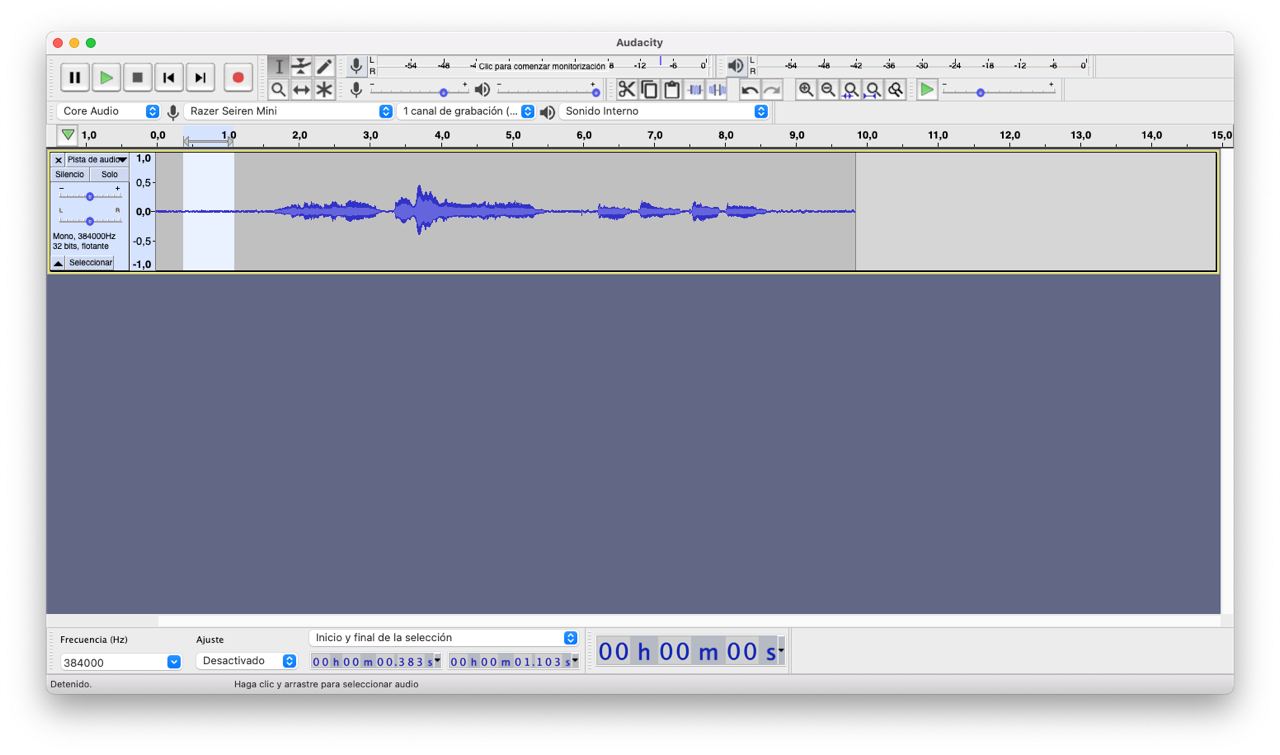Click the "Detenido." status bar text
The image size is (1280, 755).
71,684
